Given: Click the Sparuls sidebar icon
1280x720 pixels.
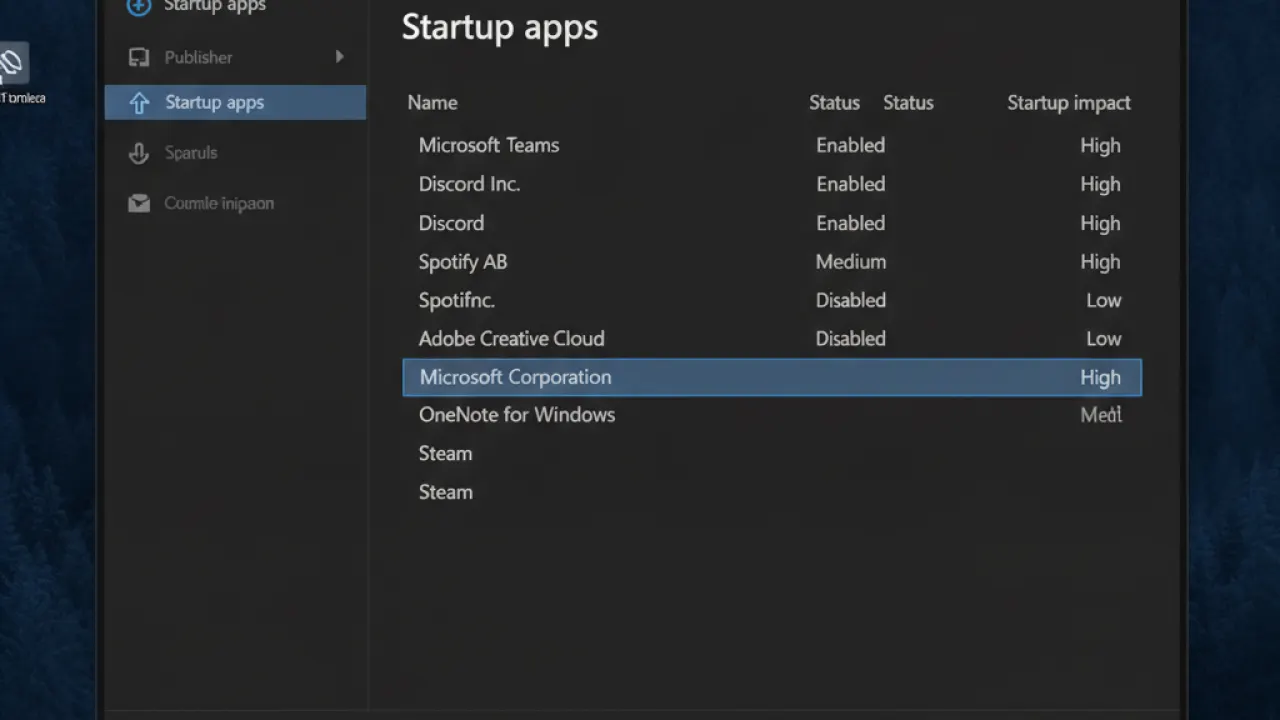Looking at the screenshot, I should click(x=139, y=153).
